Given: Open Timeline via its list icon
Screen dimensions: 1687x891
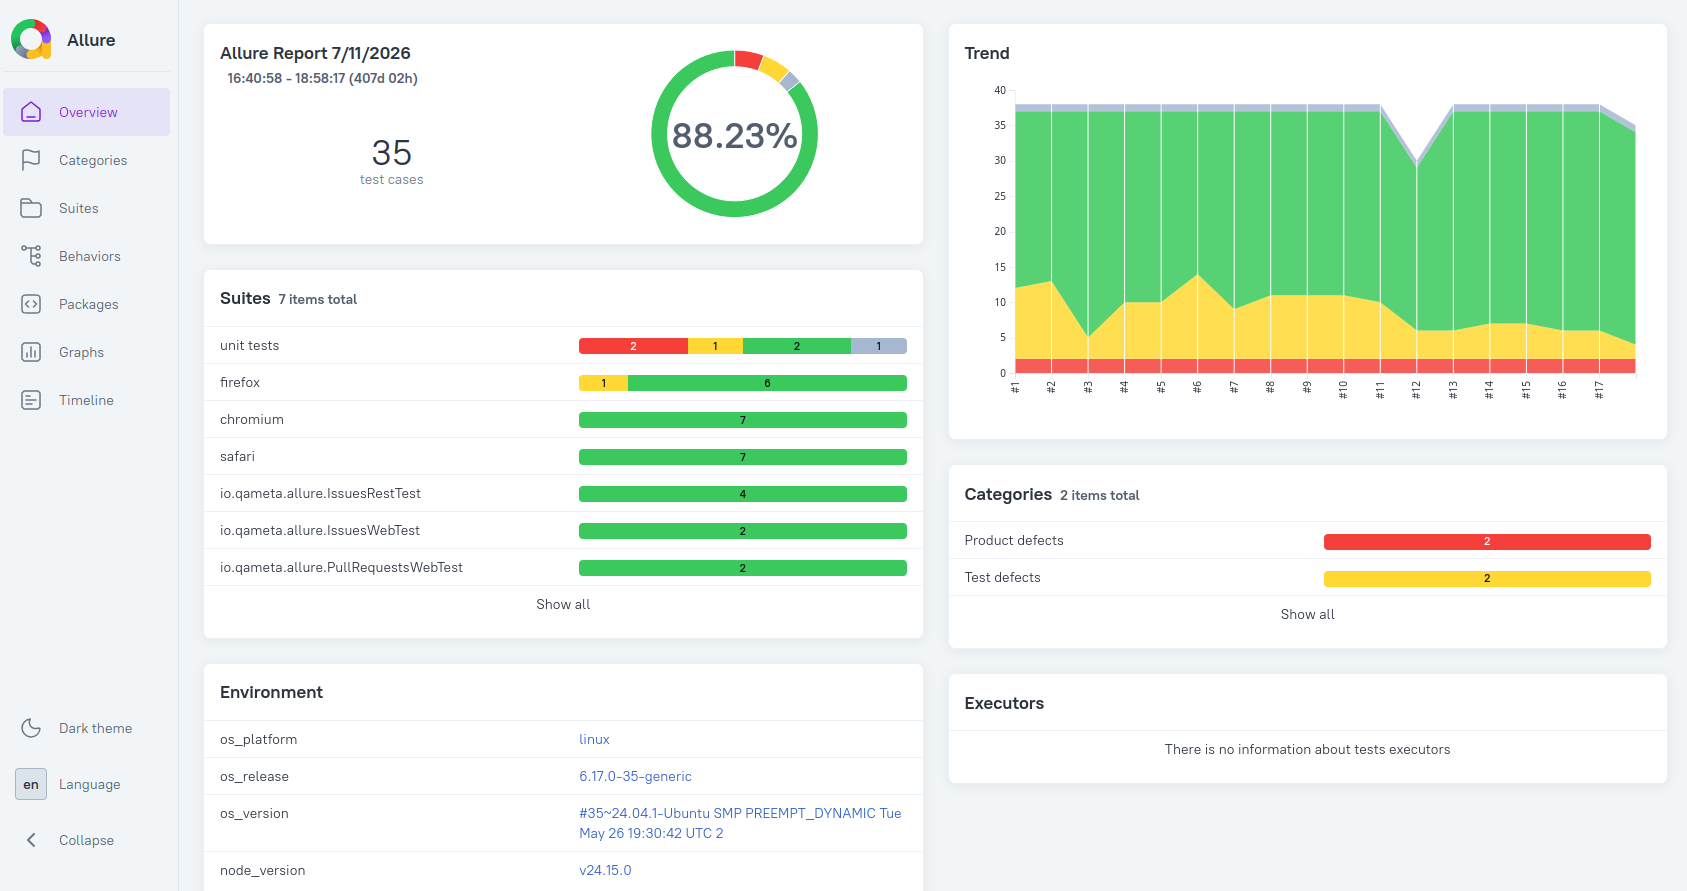Looking at the screenshot, I should [x=31, y=400].
